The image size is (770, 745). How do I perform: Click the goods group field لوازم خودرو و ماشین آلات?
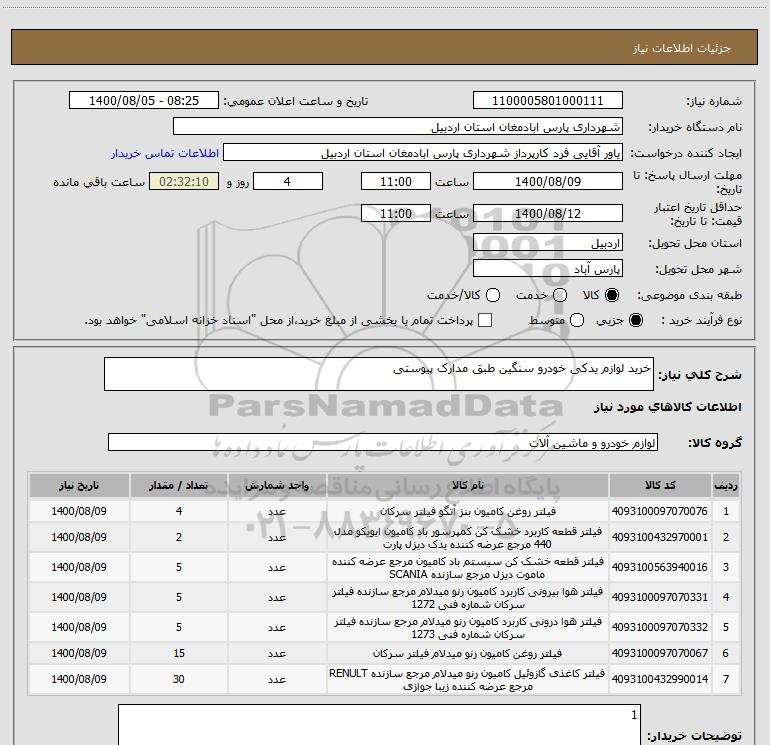(383, 442)
